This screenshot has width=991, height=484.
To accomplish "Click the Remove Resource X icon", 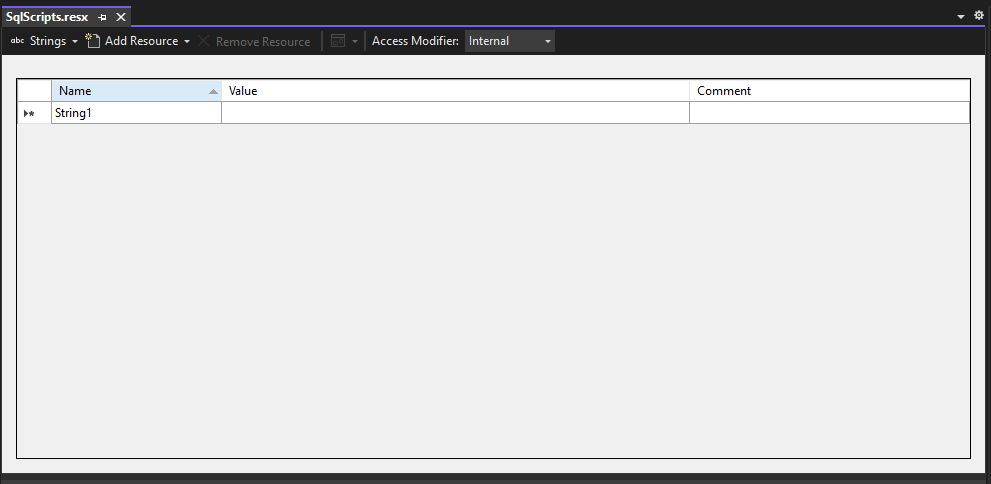I will pyautogui.click(x=204, y=41).
